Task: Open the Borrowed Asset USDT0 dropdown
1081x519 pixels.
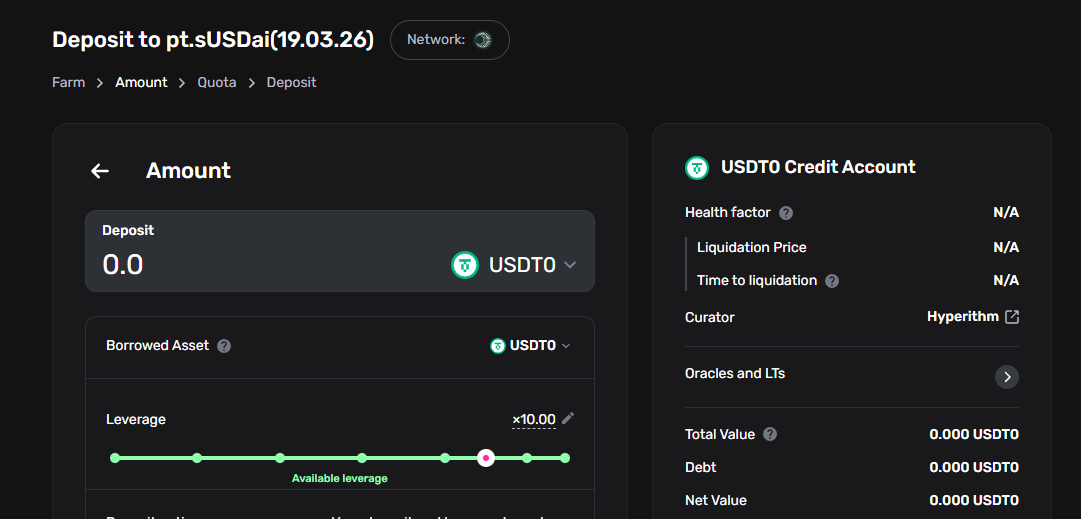Action: click(531, 346)
